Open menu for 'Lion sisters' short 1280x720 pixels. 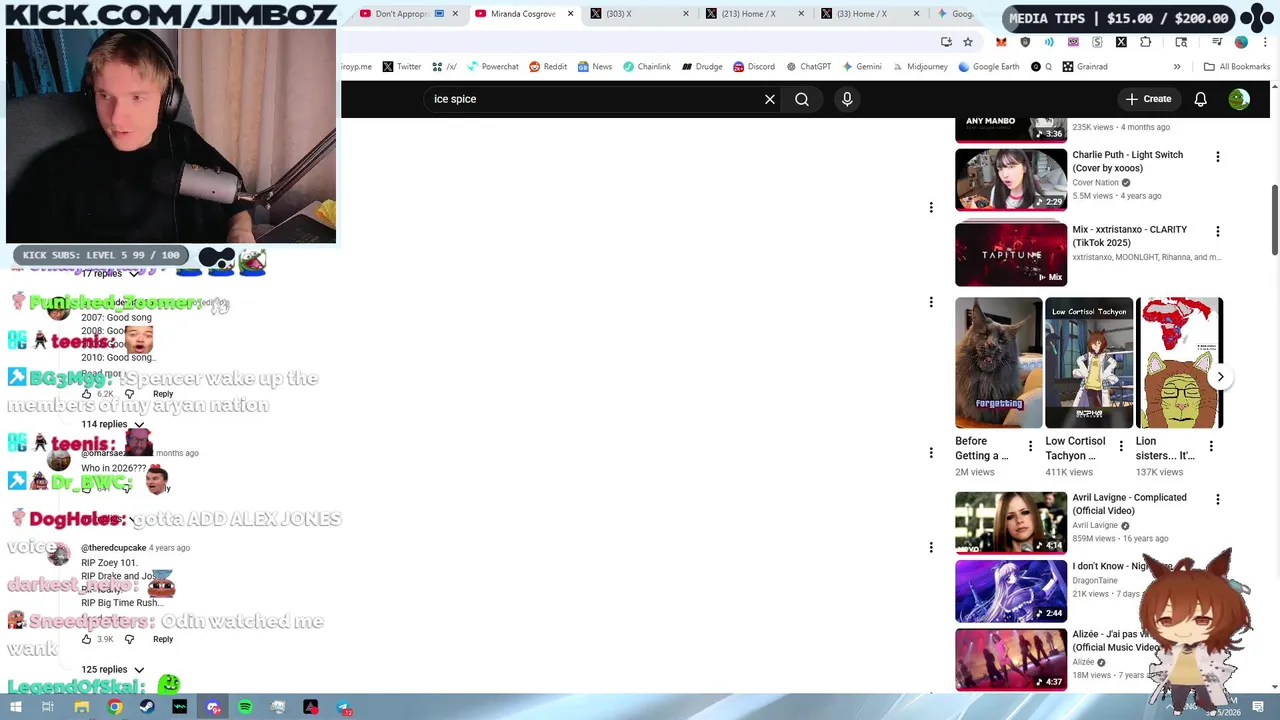(x=1211, y=446)
